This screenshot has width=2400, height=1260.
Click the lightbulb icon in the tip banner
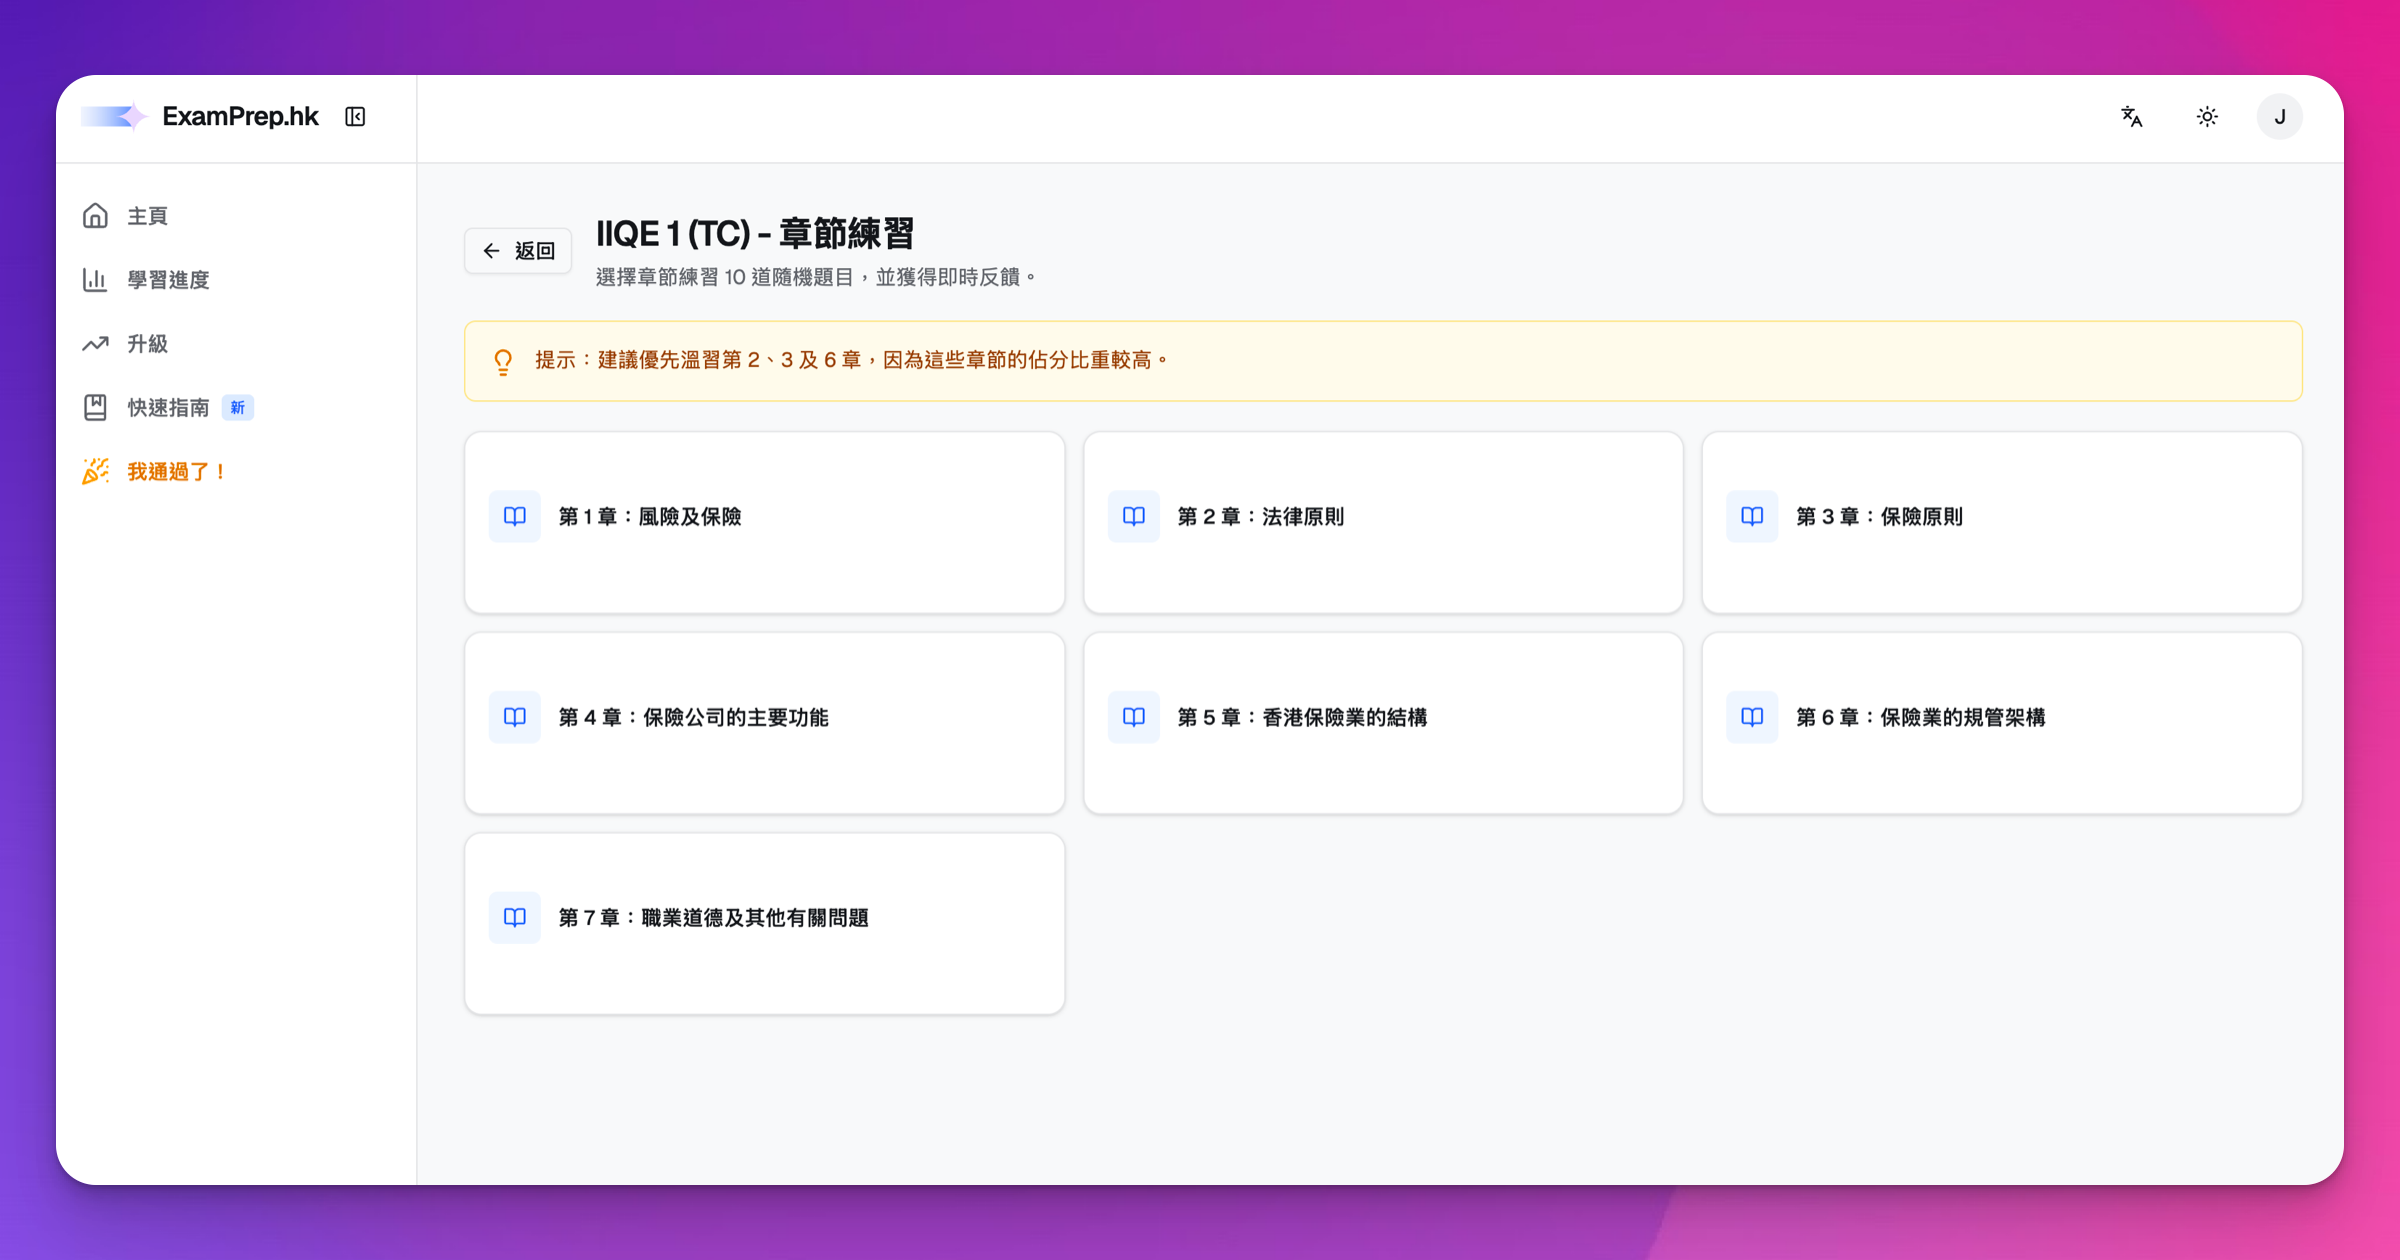pyautogui.click(x=503, y=361)
